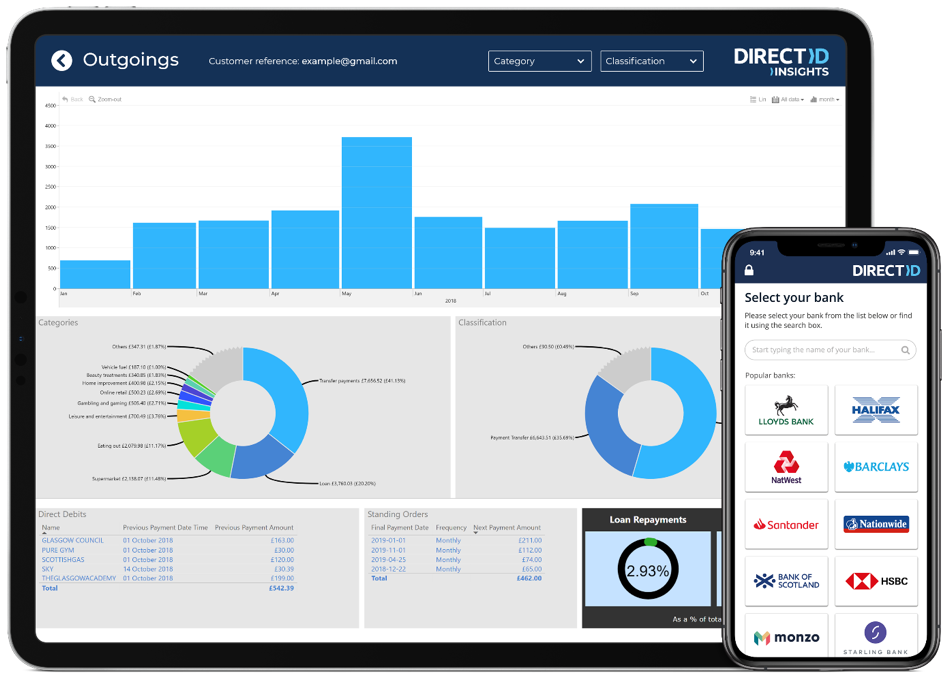Click the padlock icon in phone header
The width and height of the screenshot is (947, 677).
click(749, 270)
